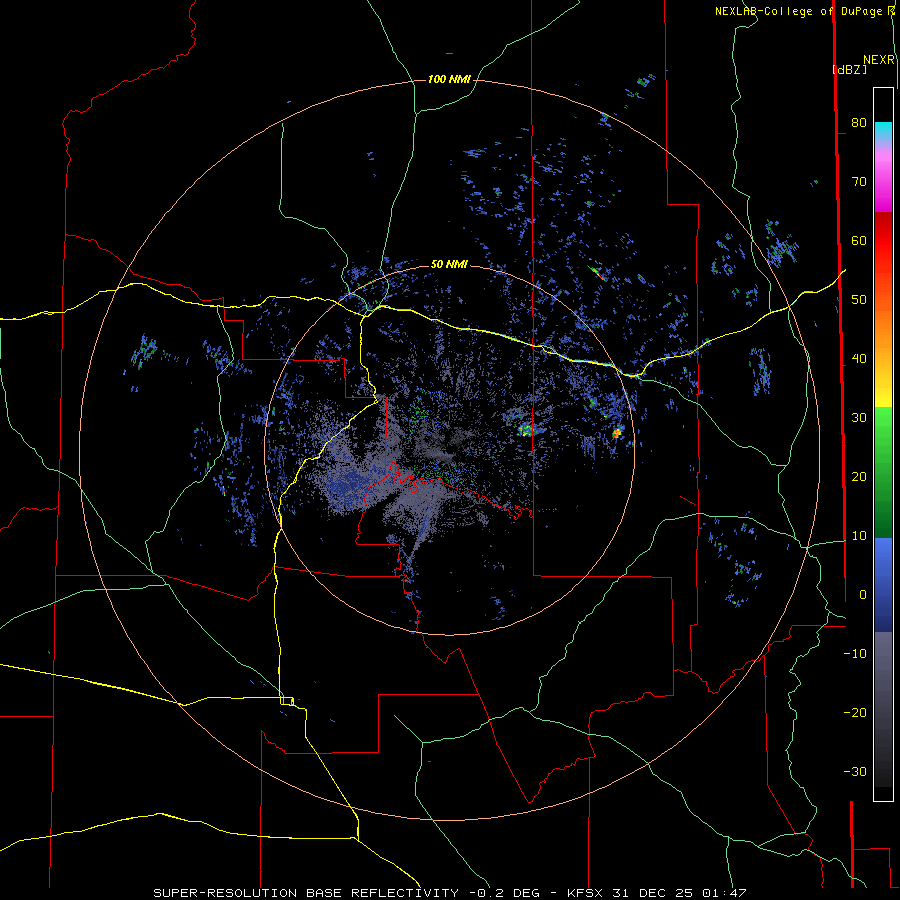900x900 pixels.
Task: Click the 30 value on the color scale
Action: [859, 418]
